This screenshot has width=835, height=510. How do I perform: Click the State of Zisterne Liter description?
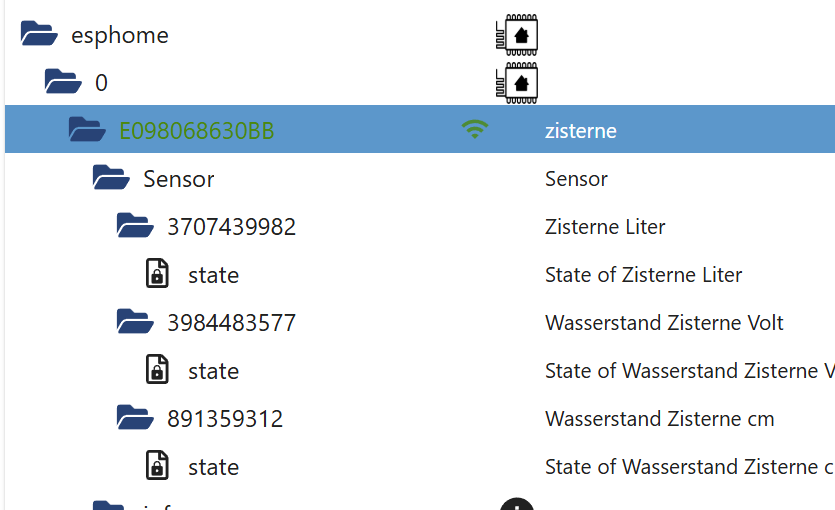point(643,275)
